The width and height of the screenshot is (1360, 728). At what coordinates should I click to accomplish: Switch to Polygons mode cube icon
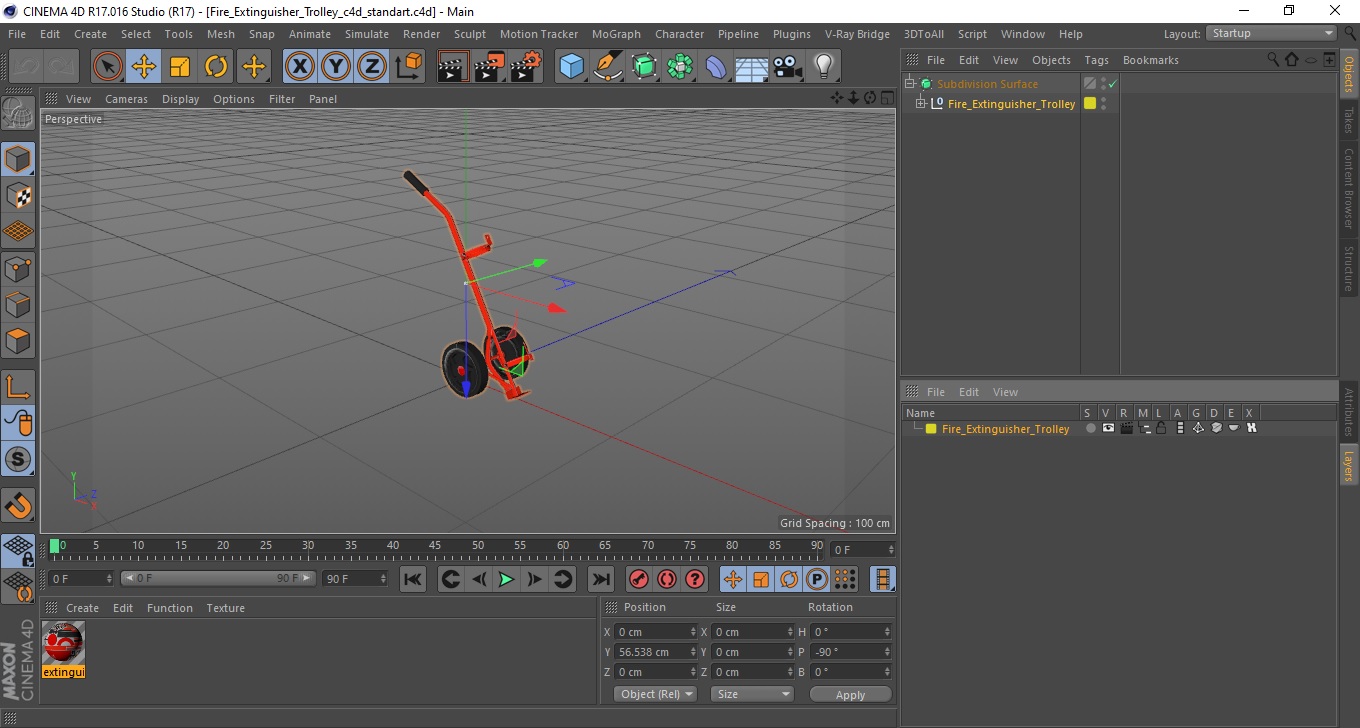click(18, 340)
